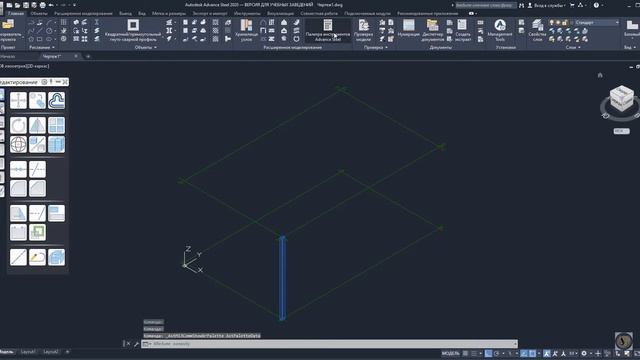
Task: Toggle the grid display in status bar
Action: 465,353
